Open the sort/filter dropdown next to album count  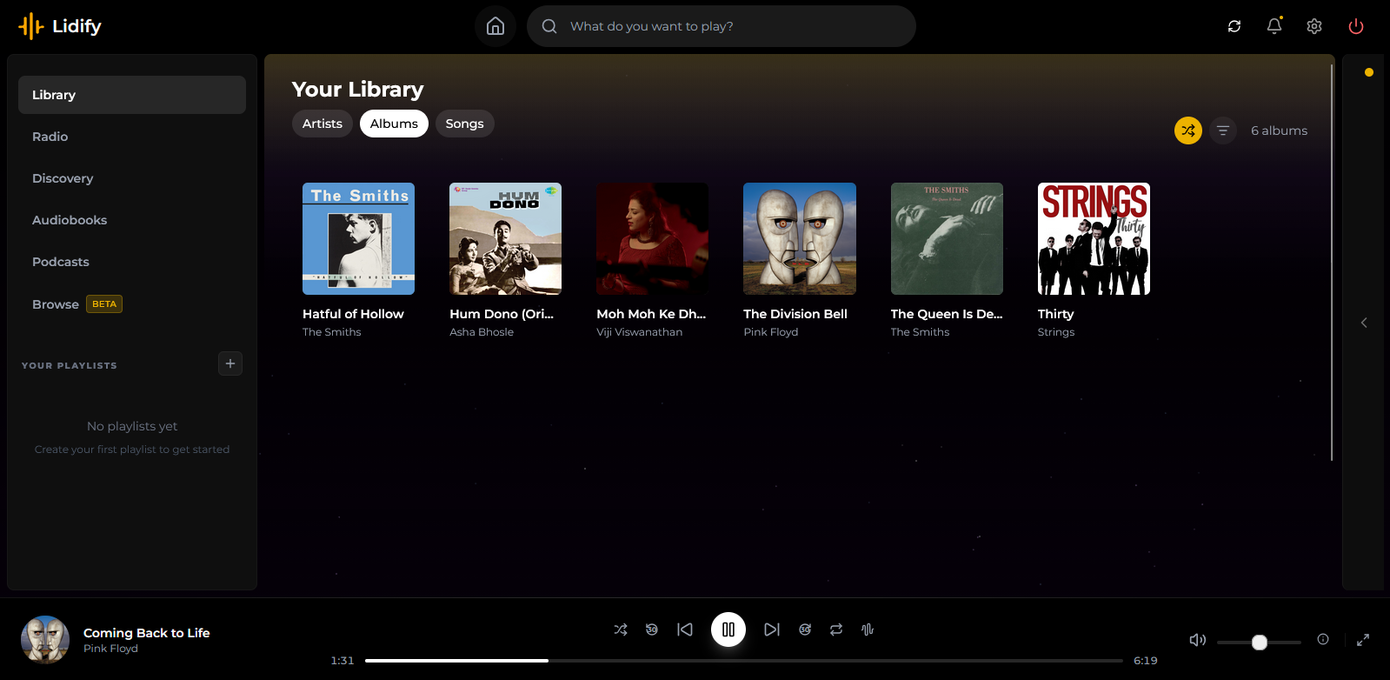(1223, 131)
